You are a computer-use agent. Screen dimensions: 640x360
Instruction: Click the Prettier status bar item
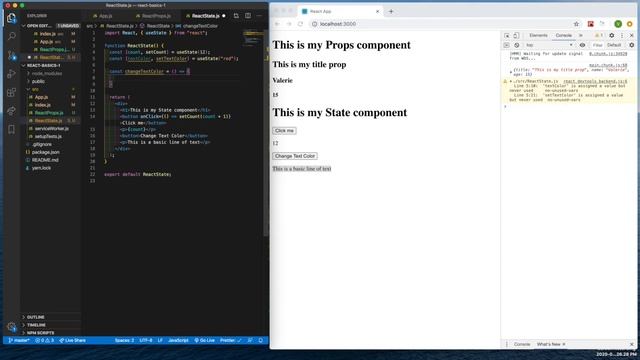click(x=231, y=340)
